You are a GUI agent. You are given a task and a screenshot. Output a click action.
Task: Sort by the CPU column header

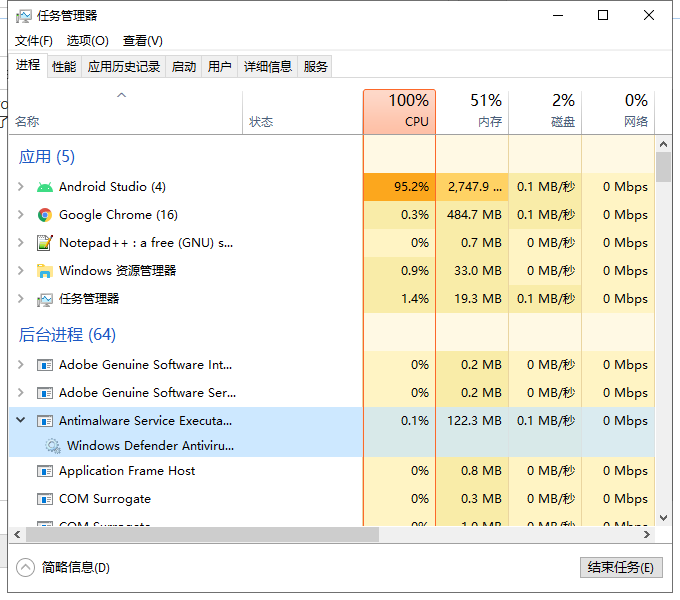(399, 112)
